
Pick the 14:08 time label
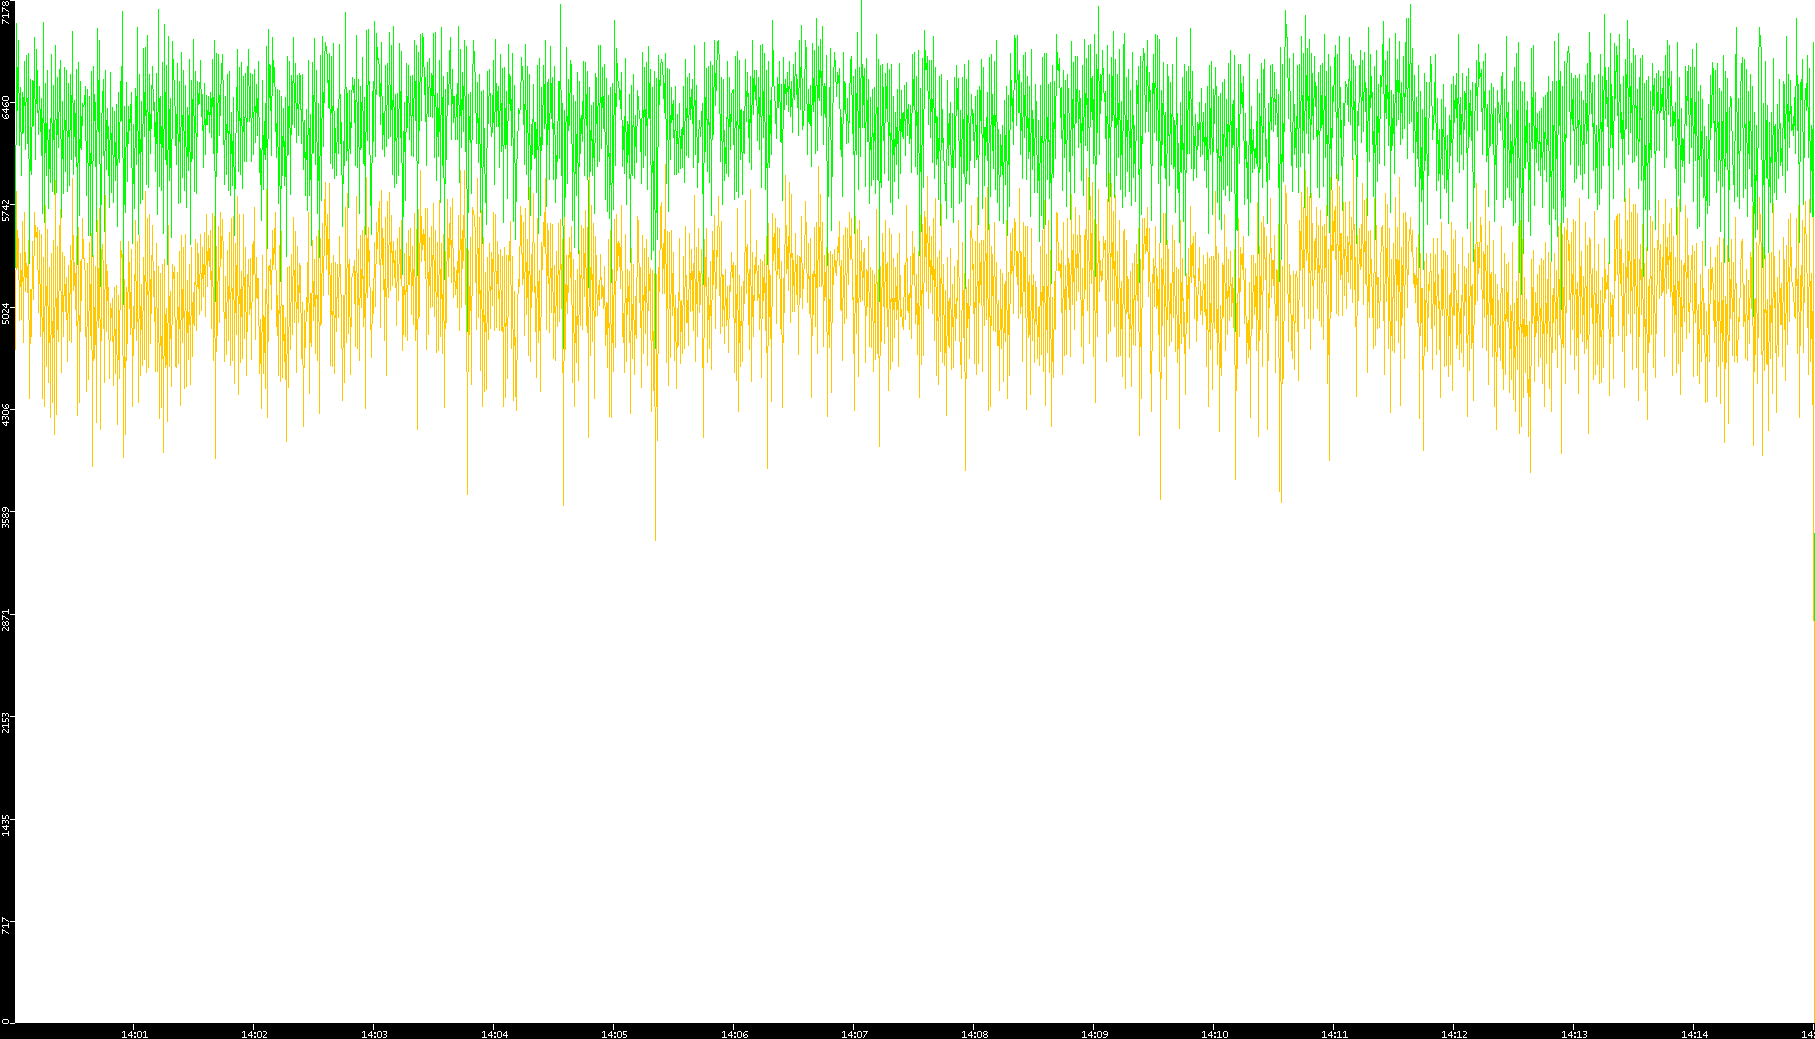(974, 1034)
